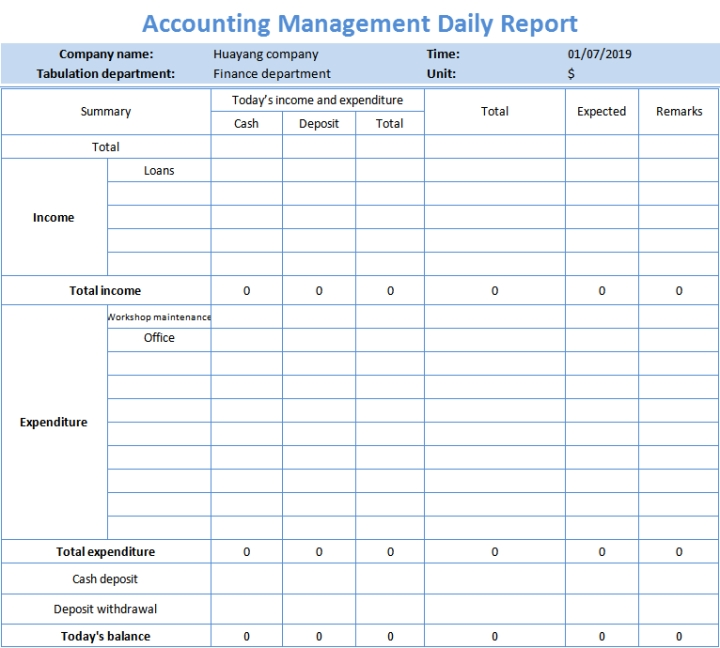The image size is (720, 648).
Task: Select the Cash column header
Action: click(x=247, y=124)
